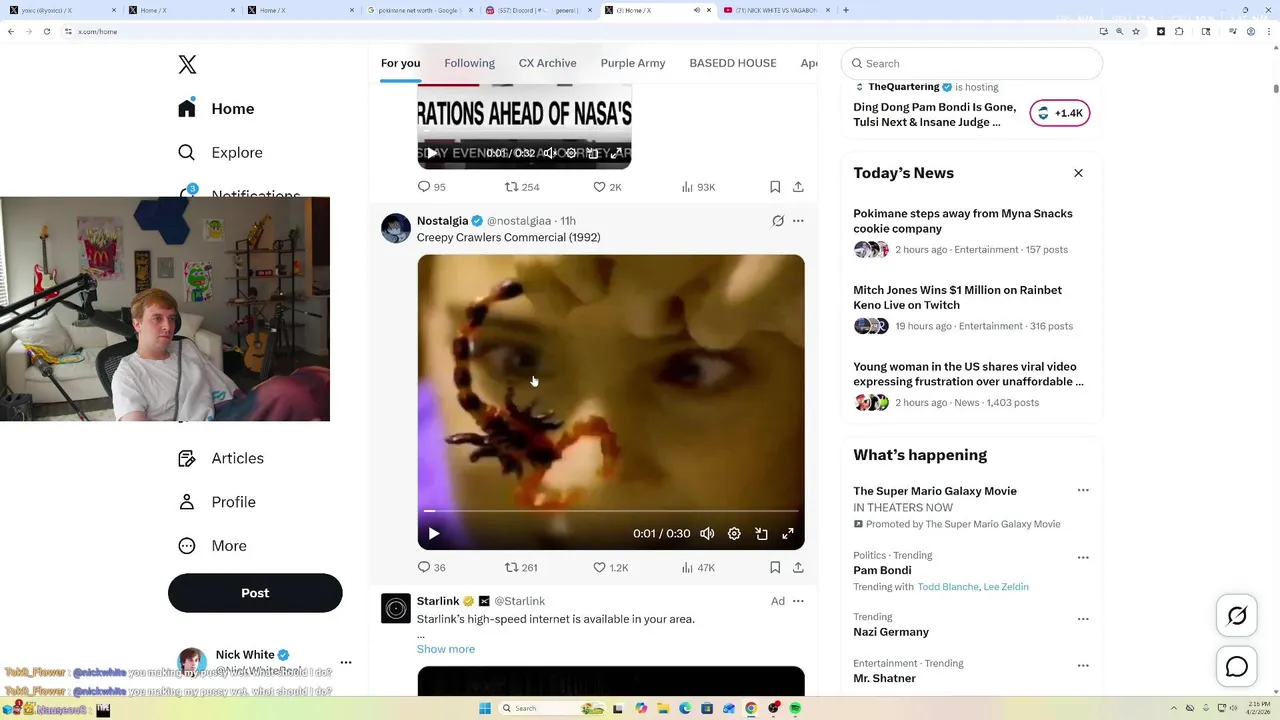
Task: Open Explore in the sidebar
Action: pos(221,153)
